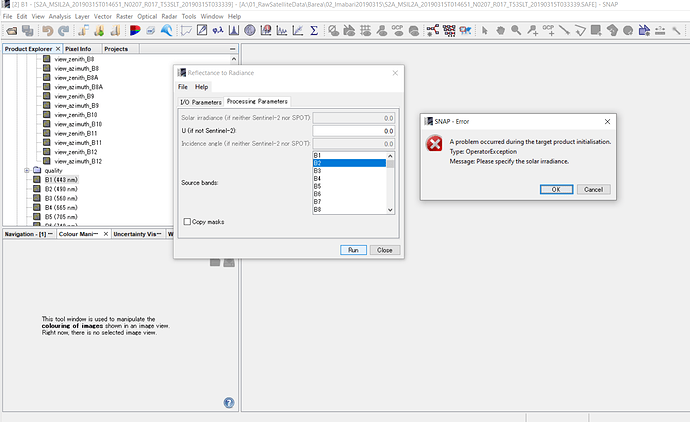Click OK in the SNAP Error dialog
This screenshot has width=690, height=422.
coord(556,189)
